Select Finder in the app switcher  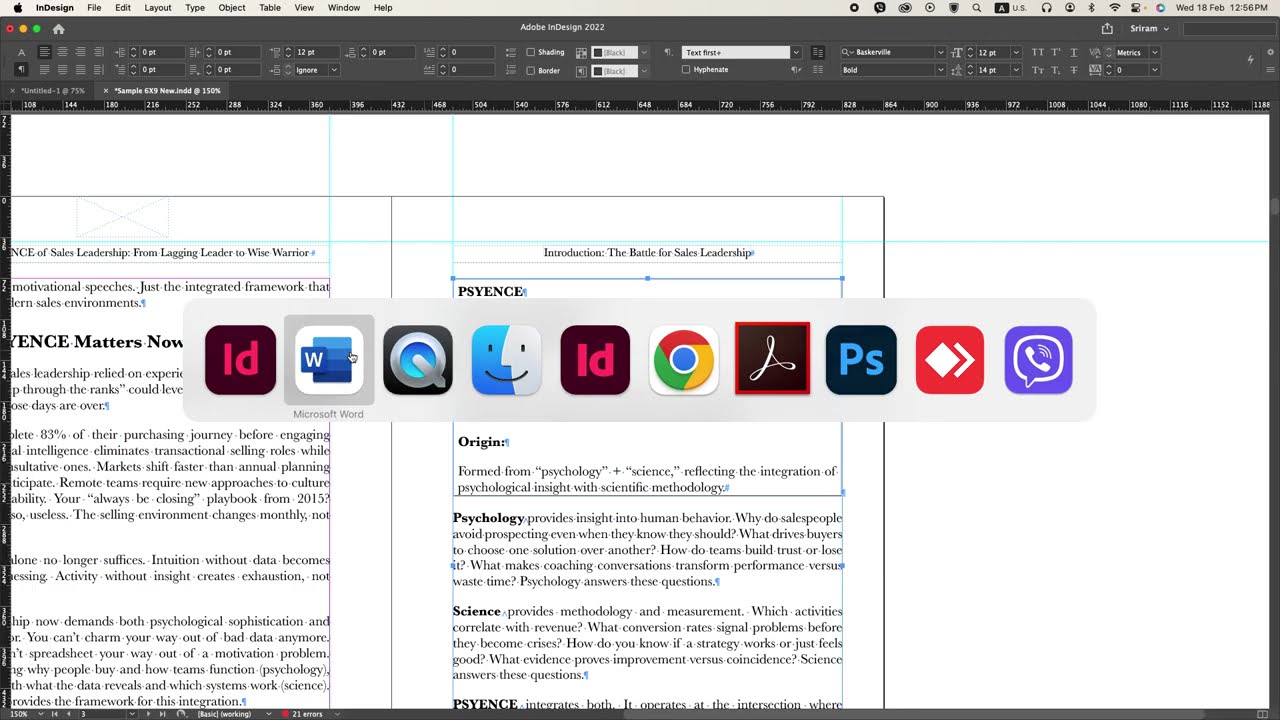(506, 359)
